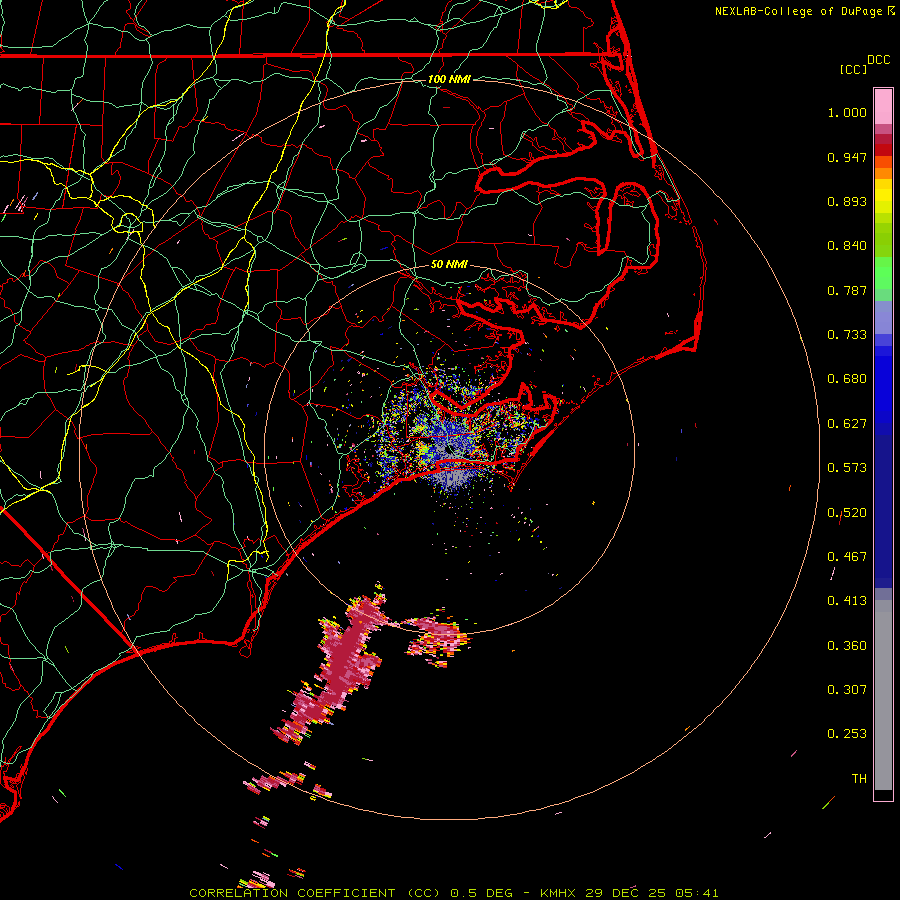The width and height of the screenshot is (900, 900).
Task: Click the radar site center in gray clutter
Action: [x=448, y=448]
